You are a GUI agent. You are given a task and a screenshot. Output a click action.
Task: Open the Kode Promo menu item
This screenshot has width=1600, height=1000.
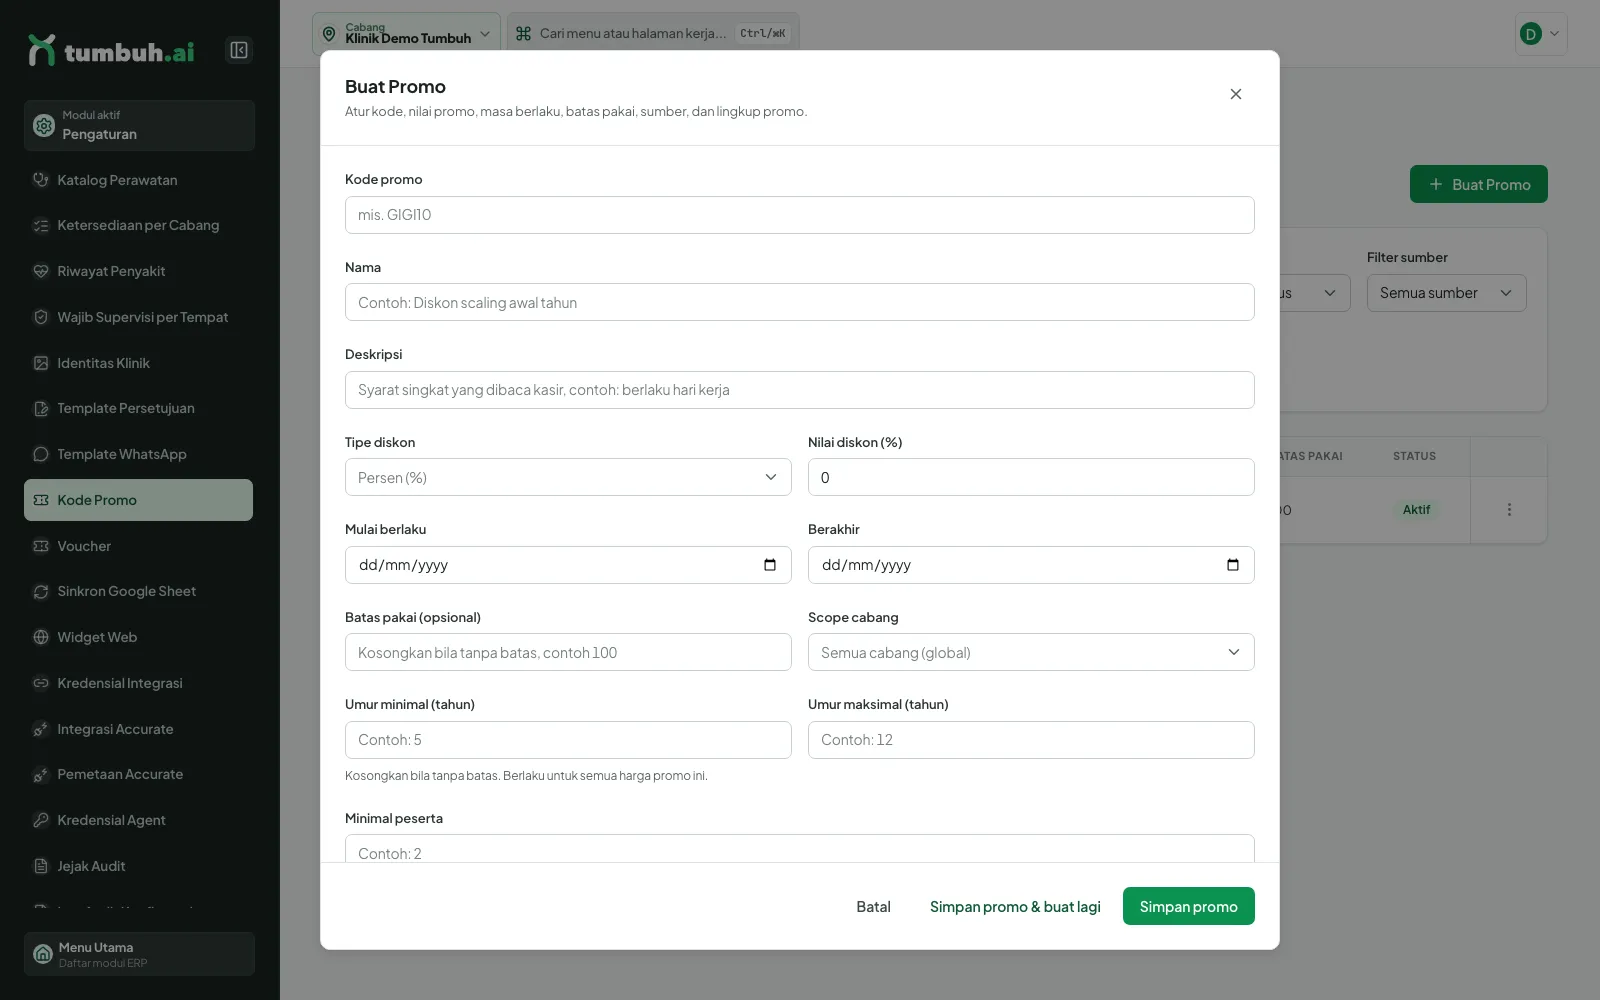(138, 500)
